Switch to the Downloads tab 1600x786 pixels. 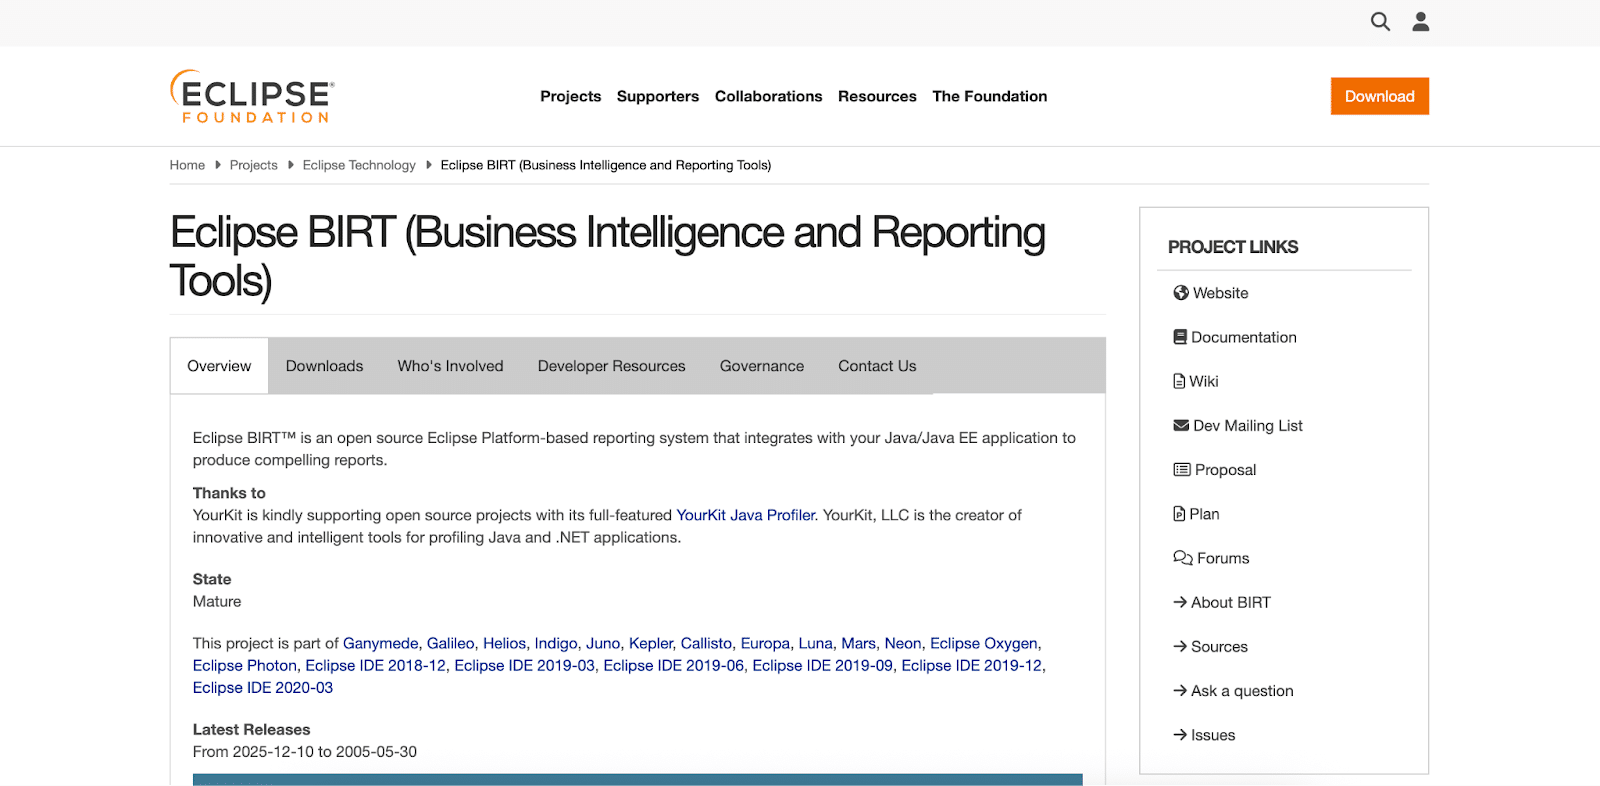tap(324, 366)
